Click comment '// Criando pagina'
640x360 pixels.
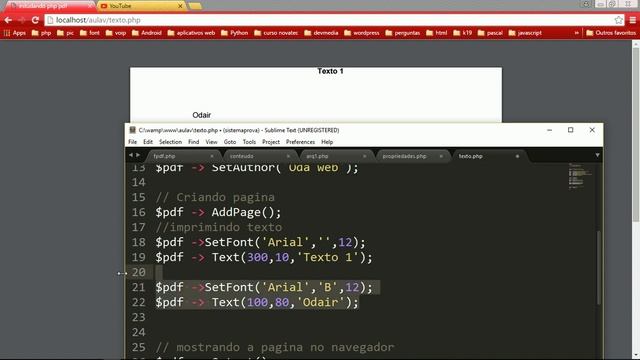coord(215,197)
